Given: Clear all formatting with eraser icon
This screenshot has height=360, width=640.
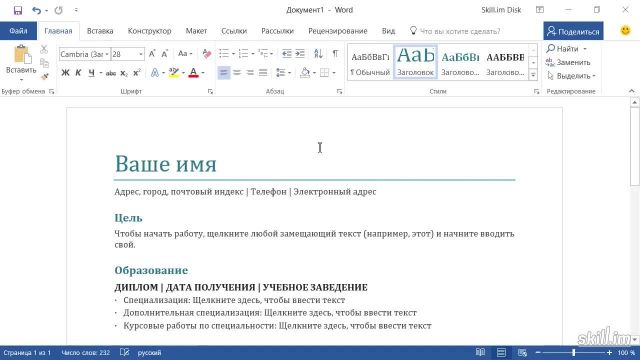Looking at the screenshot, I should (x=207, y=54).
